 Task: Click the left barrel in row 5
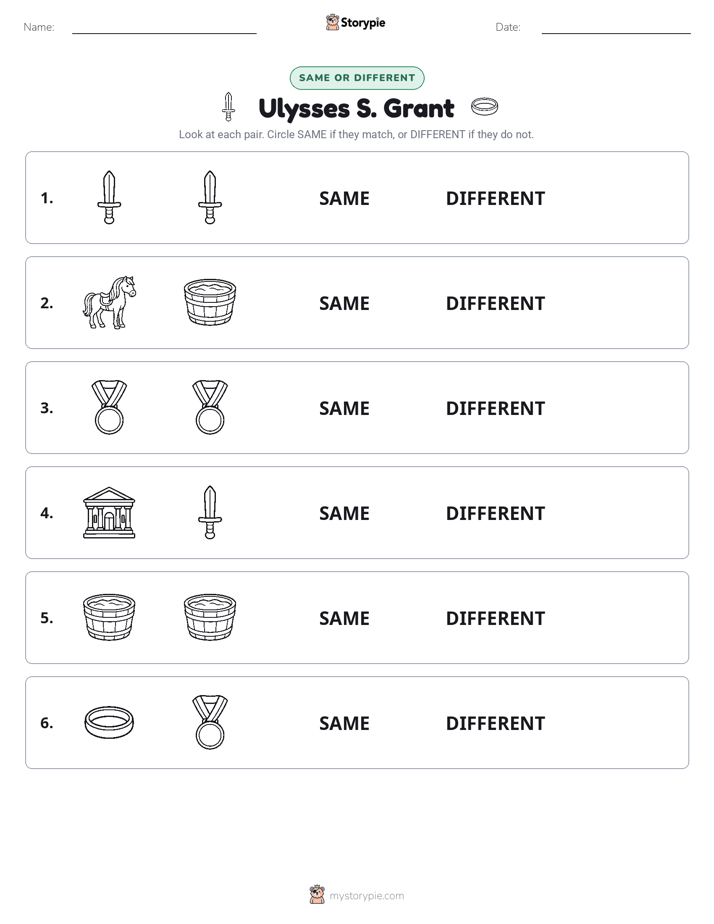109,617
